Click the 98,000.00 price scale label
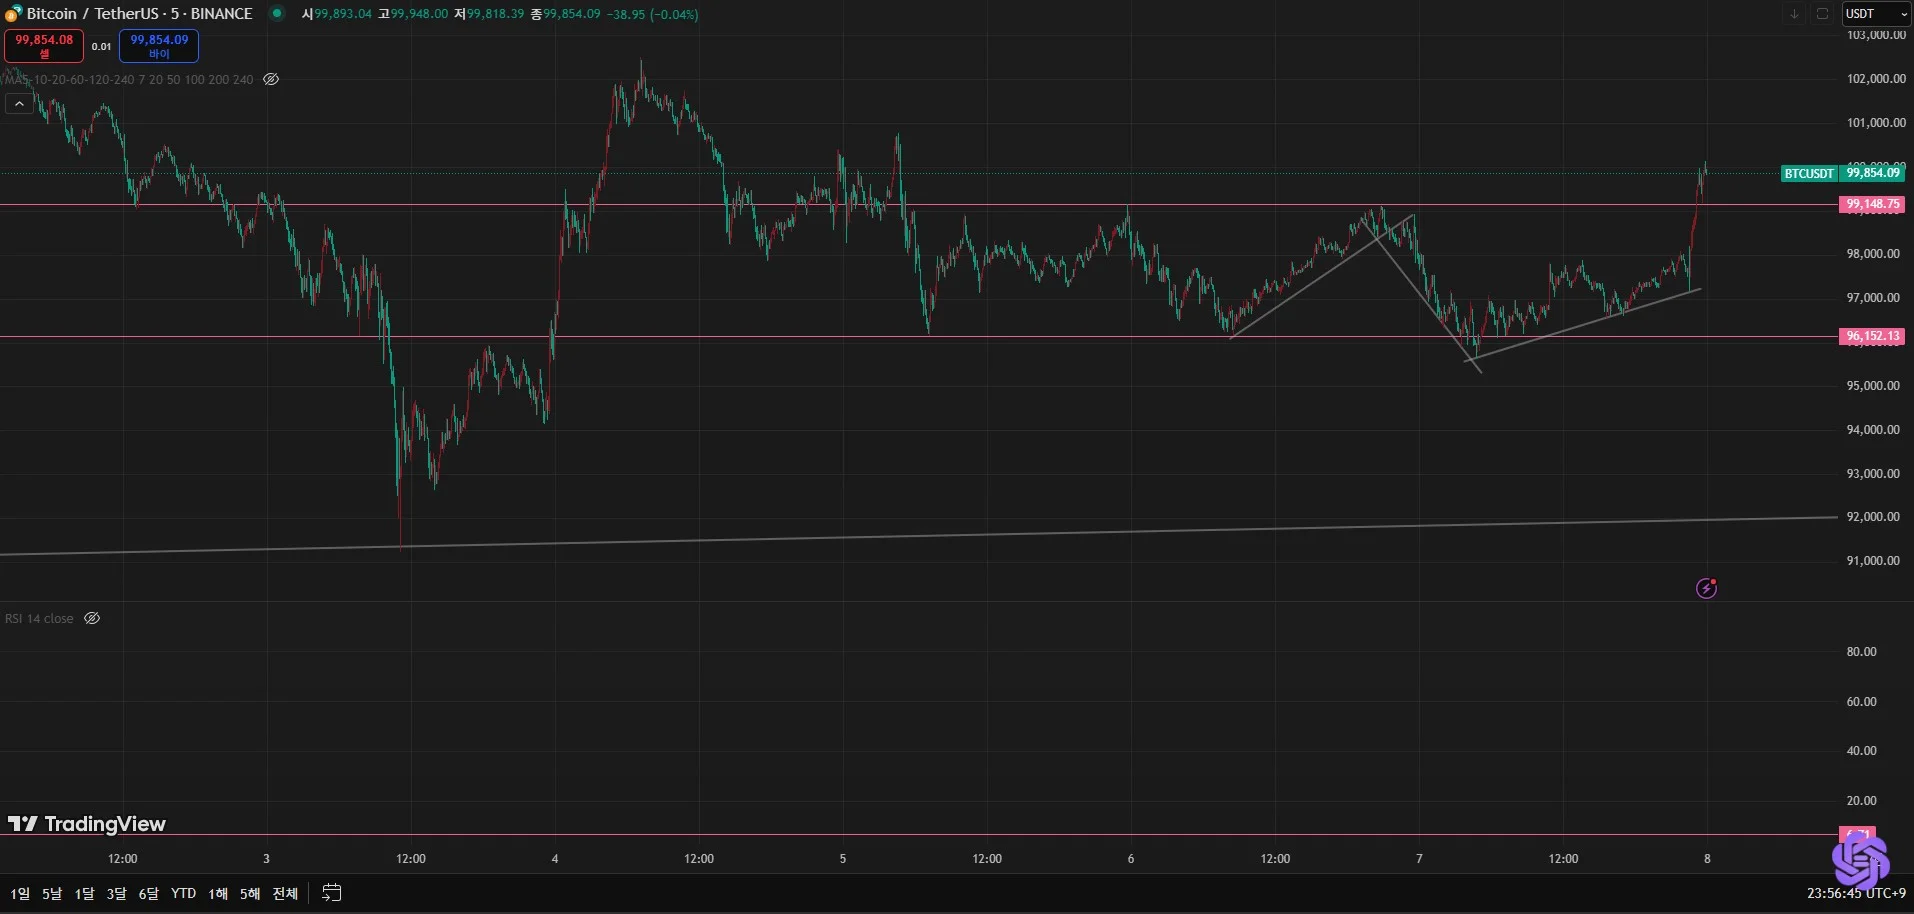Image resolution: width=1914 pixels, height=914 pixels. click(1873, 254)
